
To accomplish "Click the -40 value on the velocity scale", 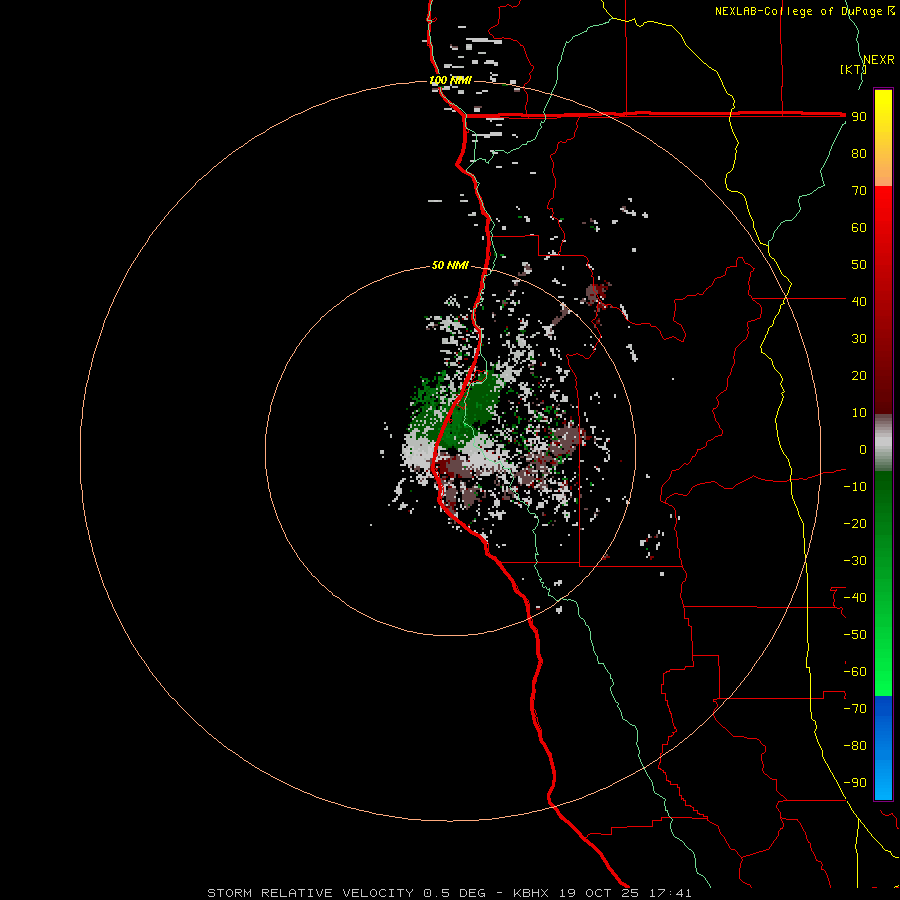I will 855,598.
